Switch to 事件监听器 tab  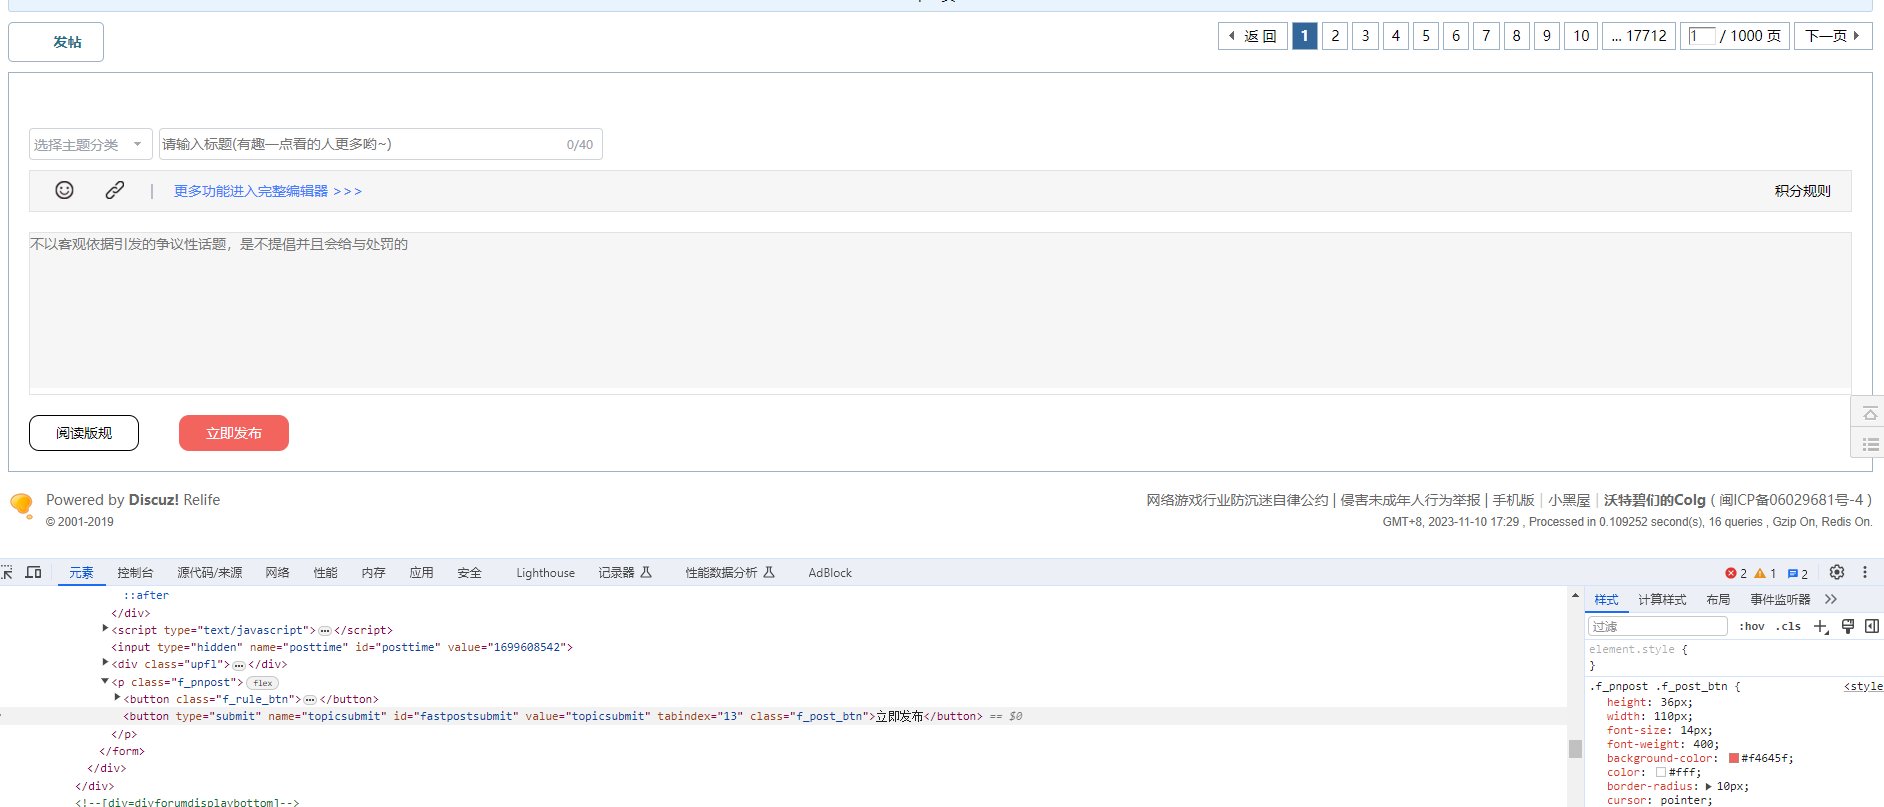[x=1780, y=600]
